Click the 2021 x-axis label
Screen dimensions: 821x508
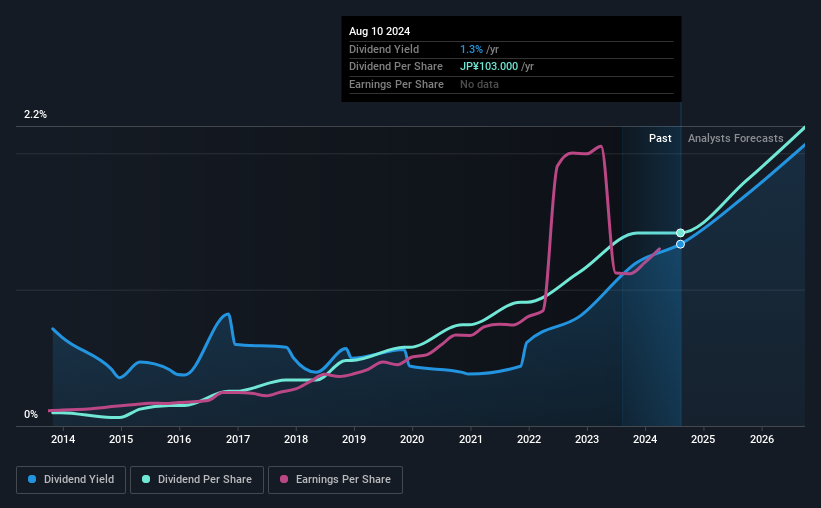[471, 439]
